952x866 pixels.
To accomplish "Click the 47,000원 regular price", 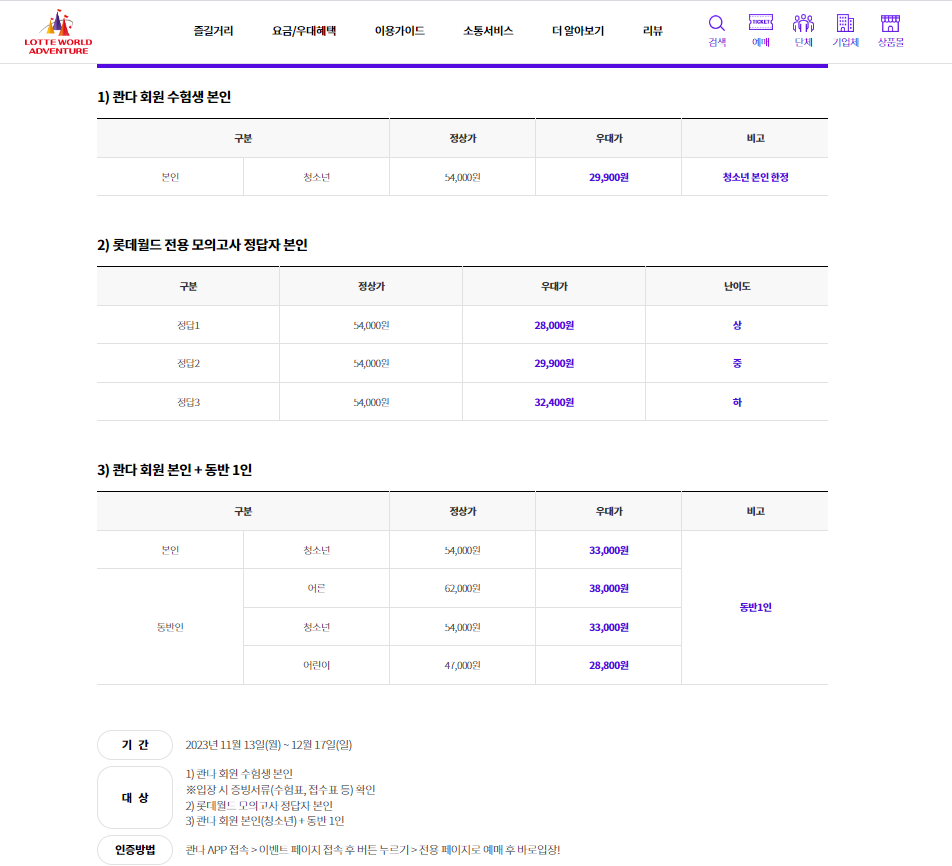I will pos(462,666).
